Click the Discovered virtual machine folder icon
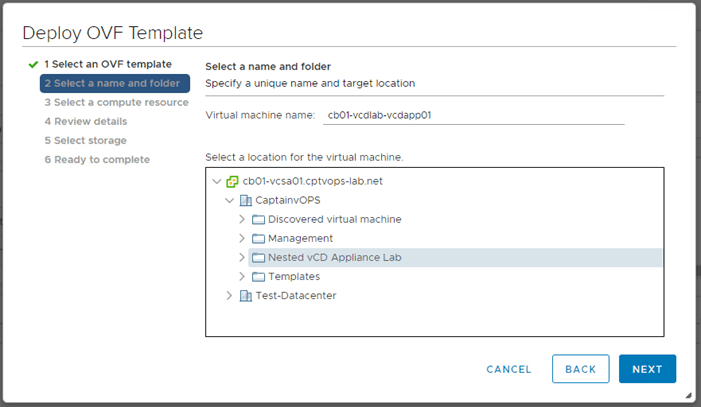Screen dimensions: 701x407 tap(258, 220)
